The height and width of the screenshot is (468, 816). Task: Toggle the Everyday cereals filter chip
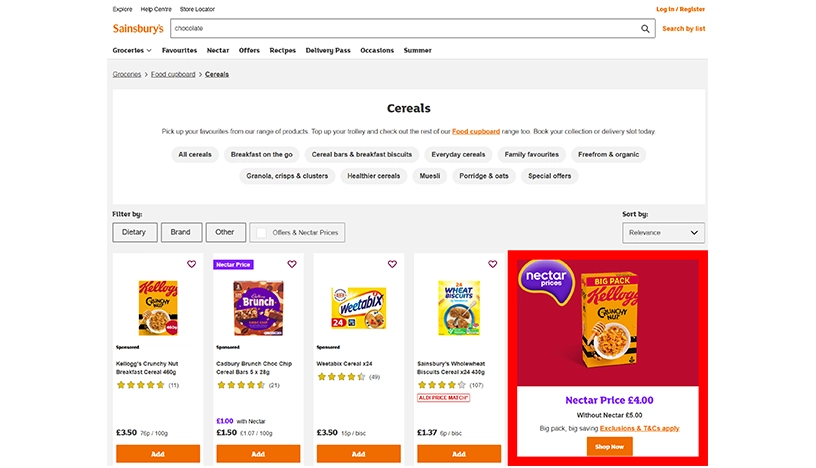point(458,155)
